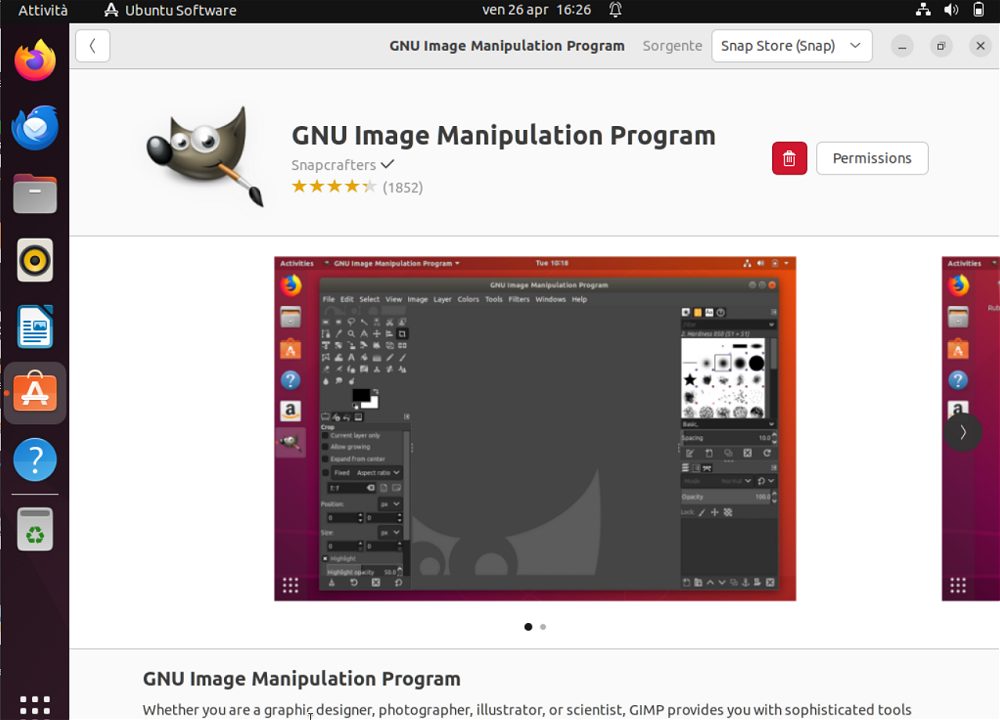Open the Trash from the dock
The image size is (1000, 720).
[x=35, y=529]
